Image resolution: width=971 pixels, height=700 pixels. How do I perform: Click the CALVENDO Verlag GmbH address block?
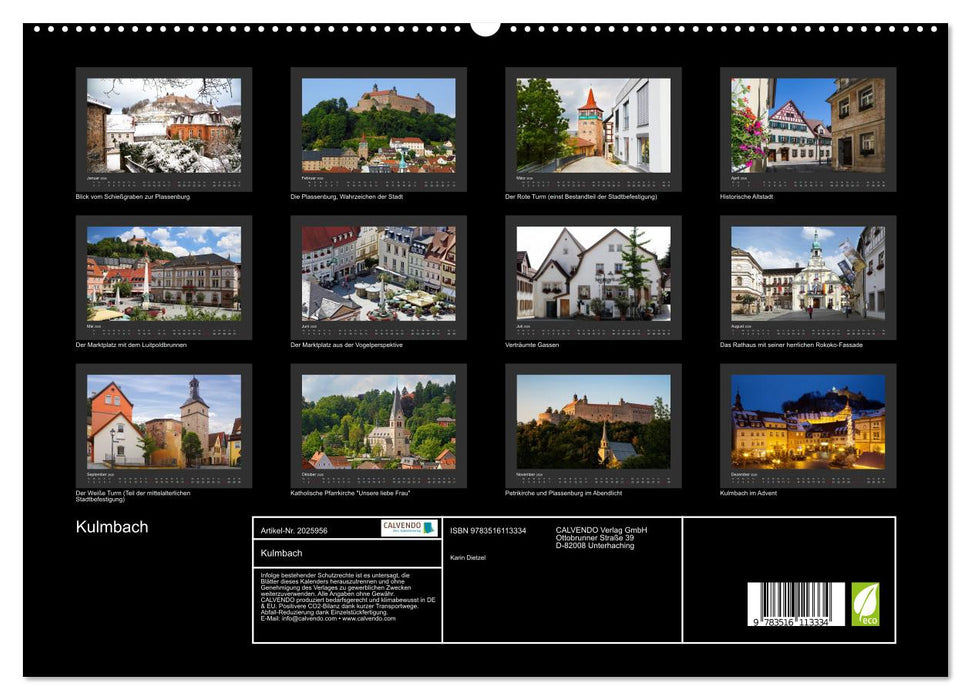(x=601, y=536)
